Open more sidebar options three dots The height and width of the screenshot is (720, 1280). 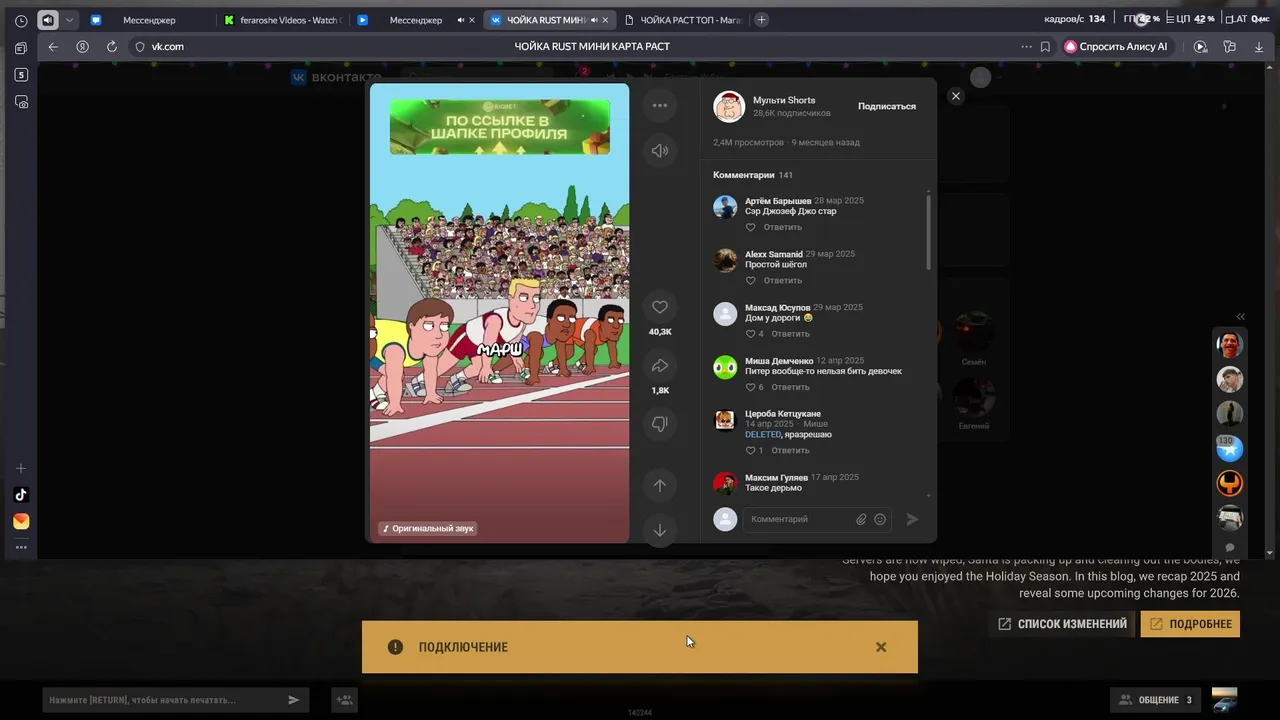[x=21, y=547]
